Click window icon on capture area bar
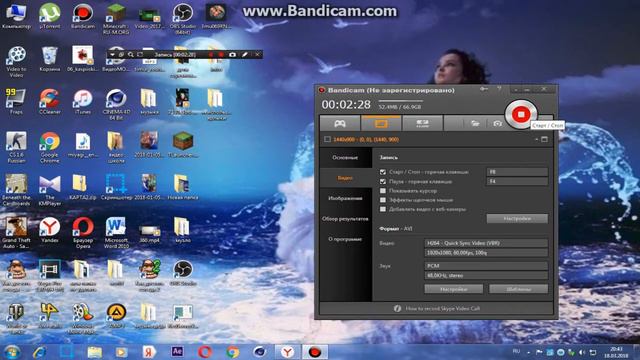Image resolution: width=640 pixels, height=360 pixels. [544, 139]
